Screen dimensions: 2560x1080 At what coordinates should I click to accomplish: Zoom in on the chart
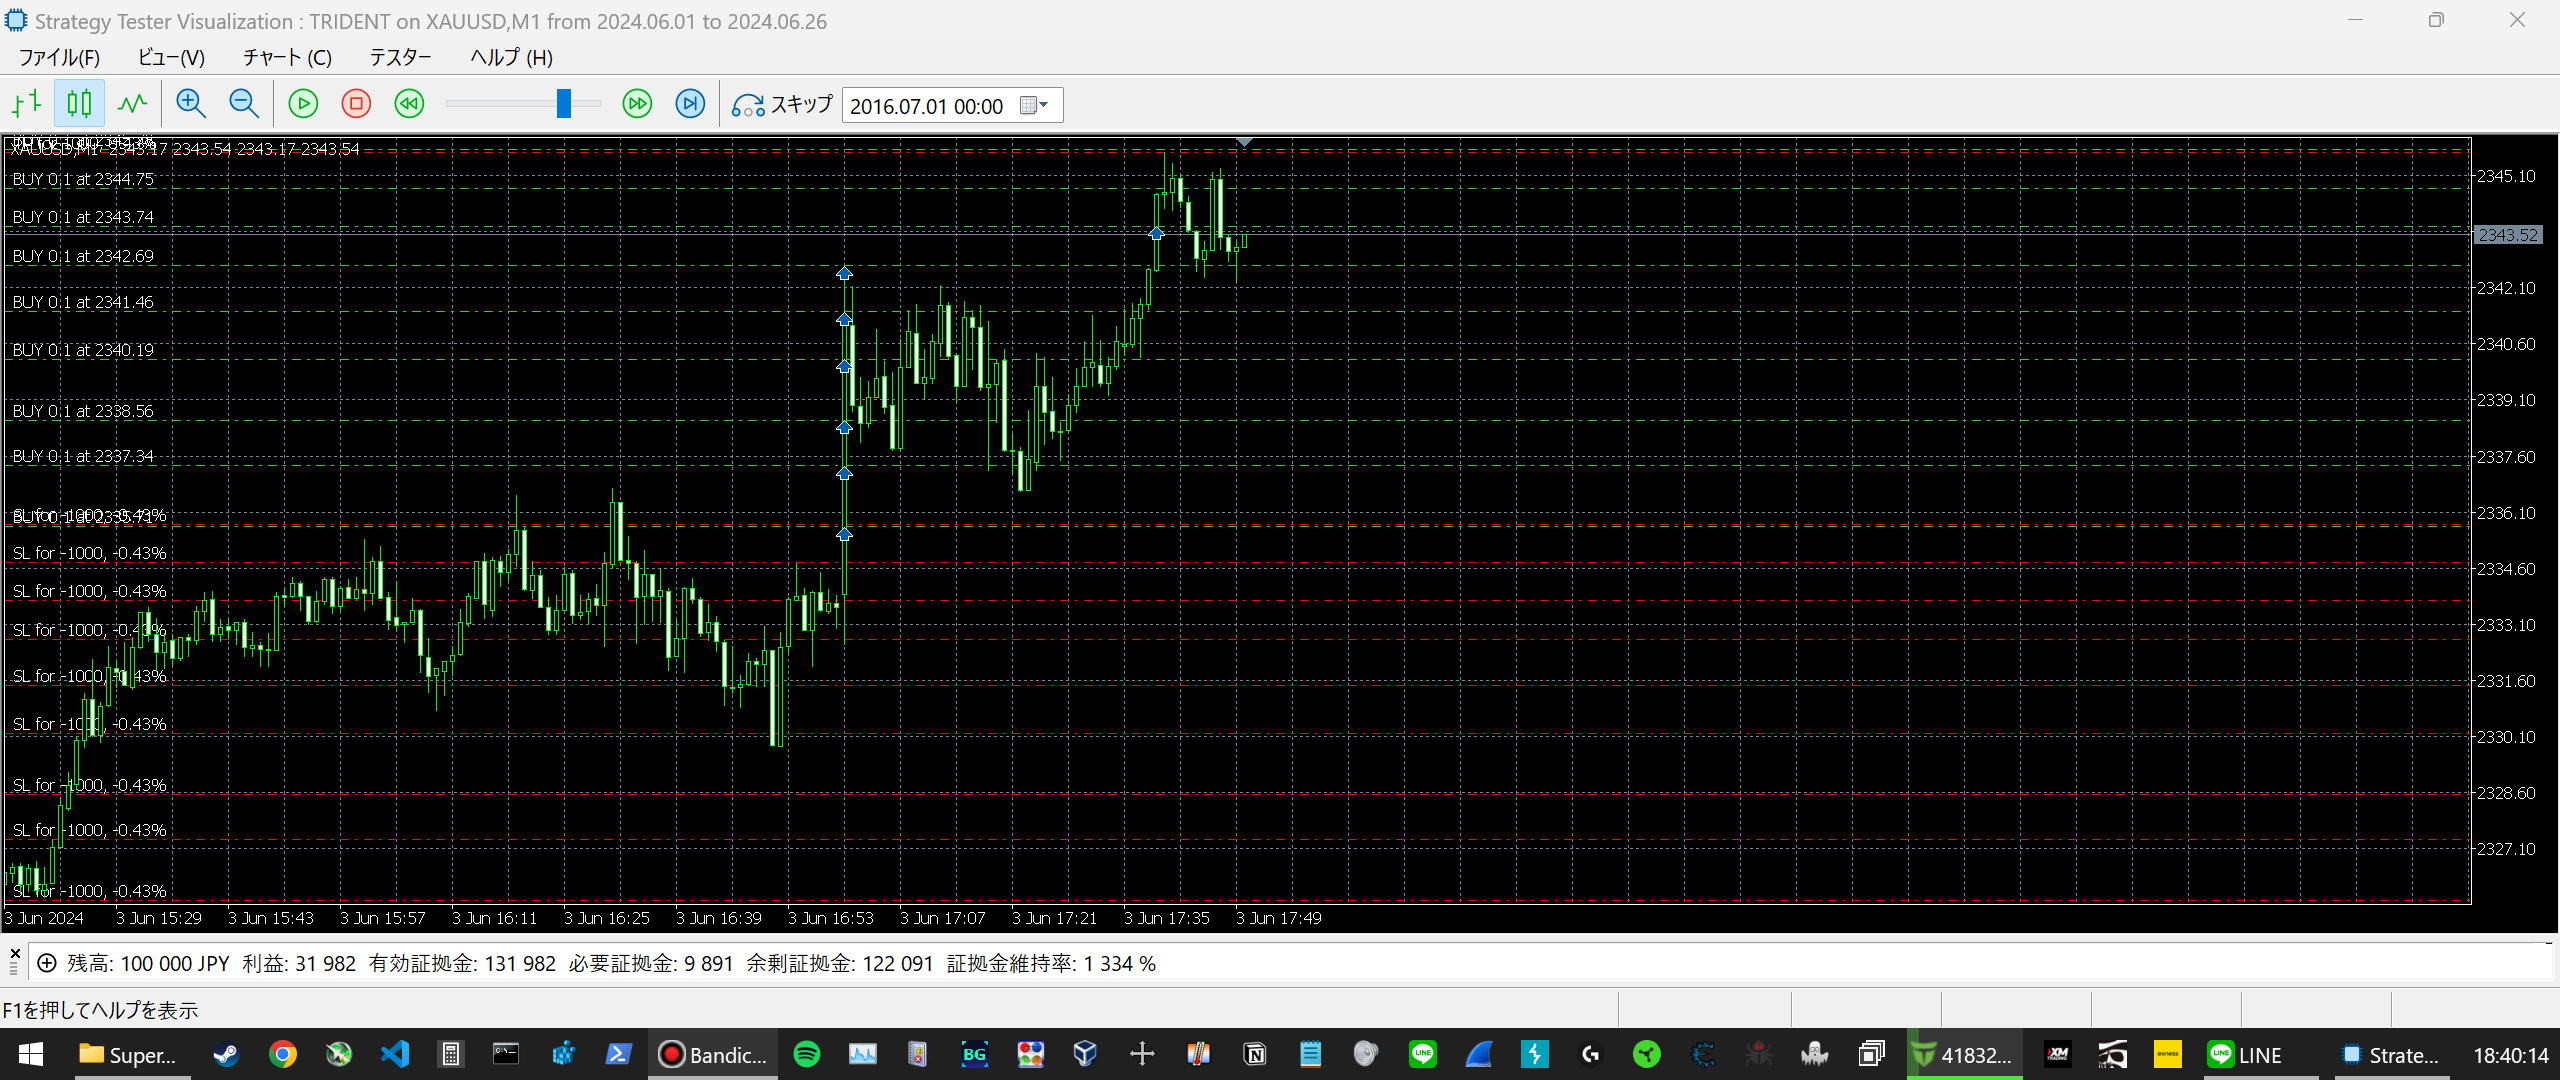click(190, 104)
